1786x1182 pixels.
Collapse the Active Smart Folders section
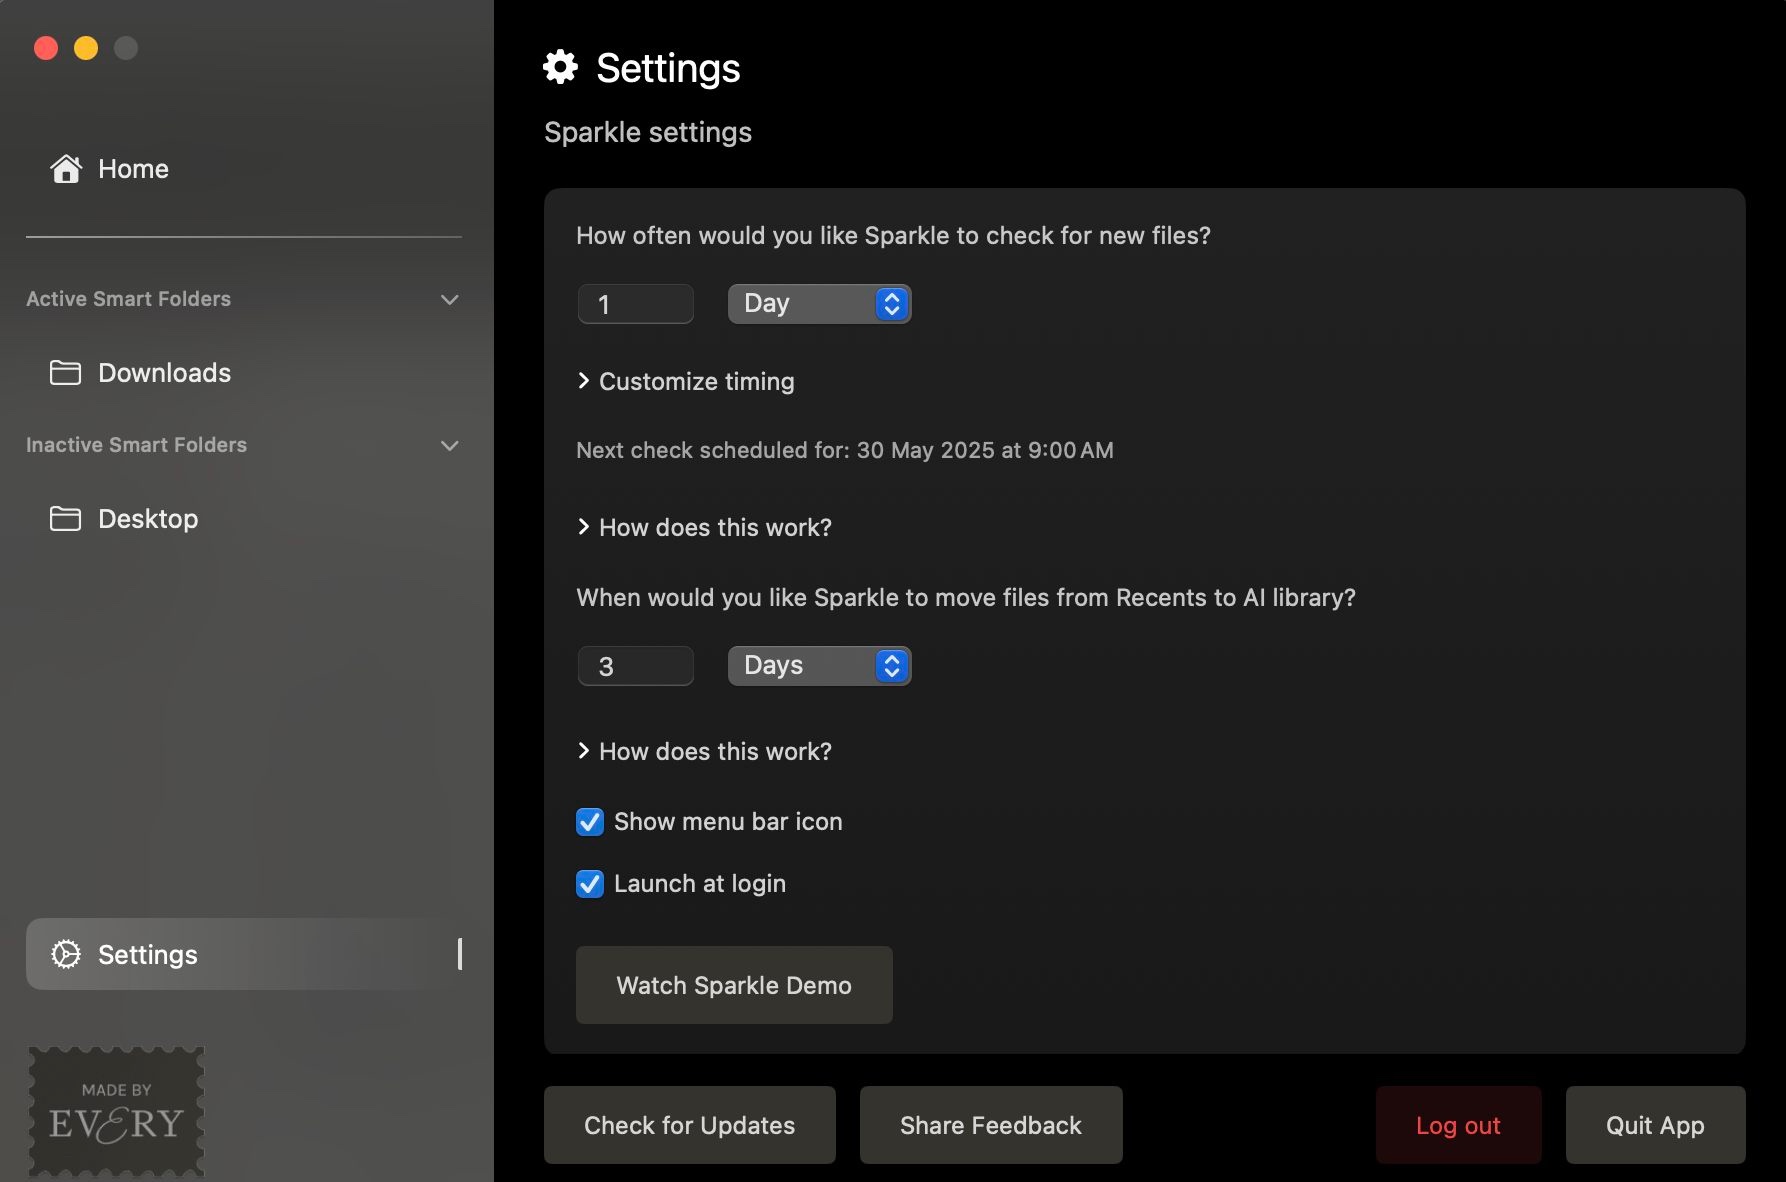(449, 299)
